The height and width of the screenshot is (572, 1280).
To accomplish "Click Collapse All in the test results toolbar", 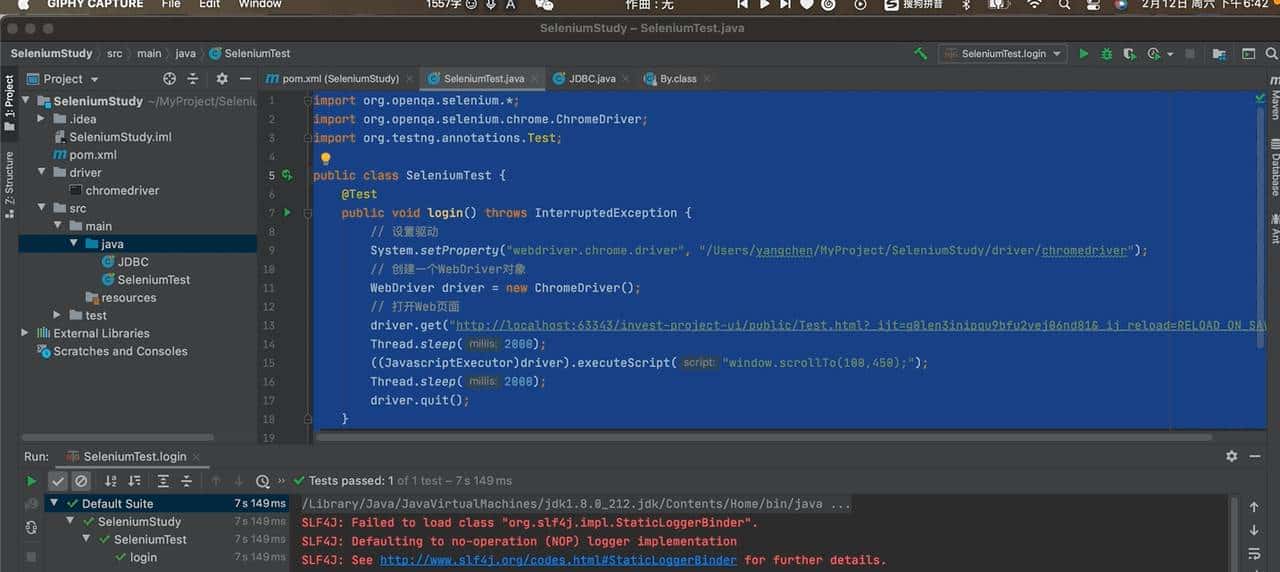I will tap(186, 481).
